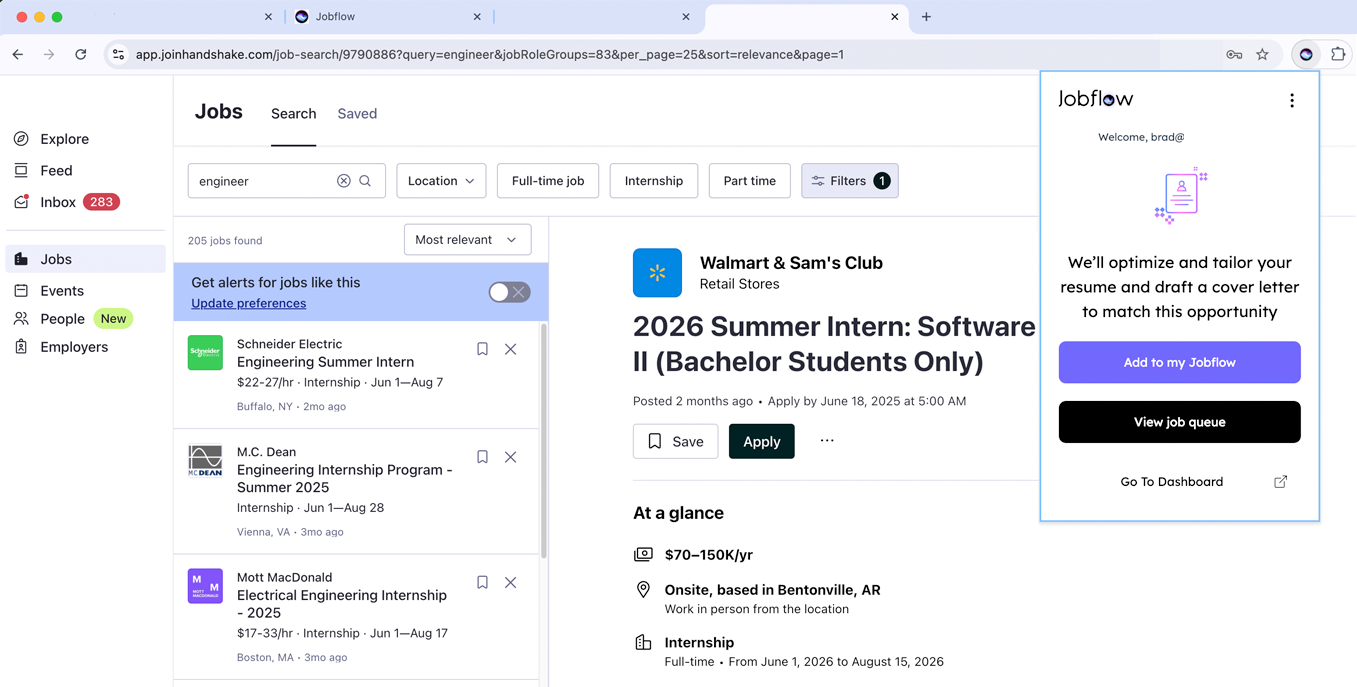1357x687 pixels.
Task: Click the magnifier search icon
Action: (366, 181)
